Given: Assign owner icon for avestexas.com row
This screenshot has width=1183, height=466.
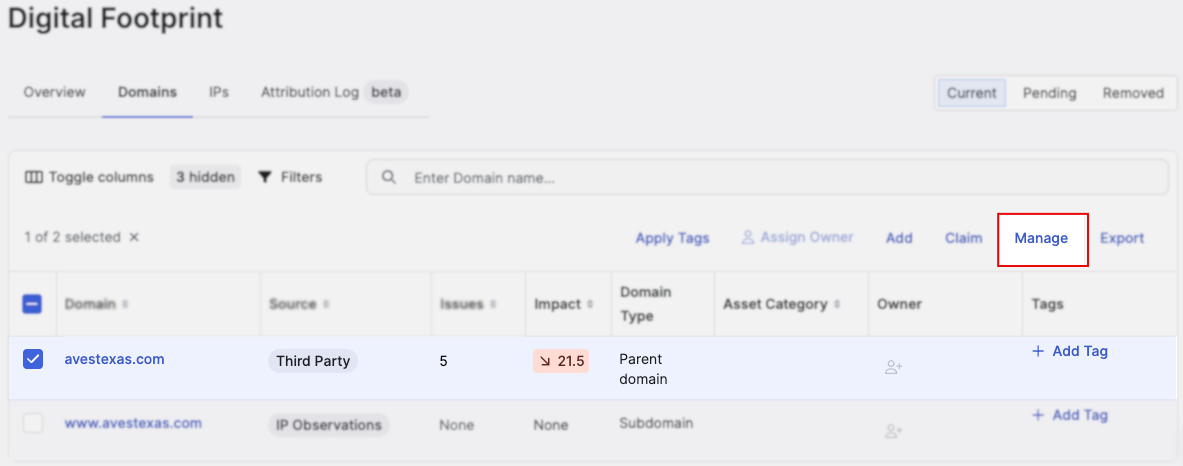Looking at the screenshot, I should pos(894,368).
